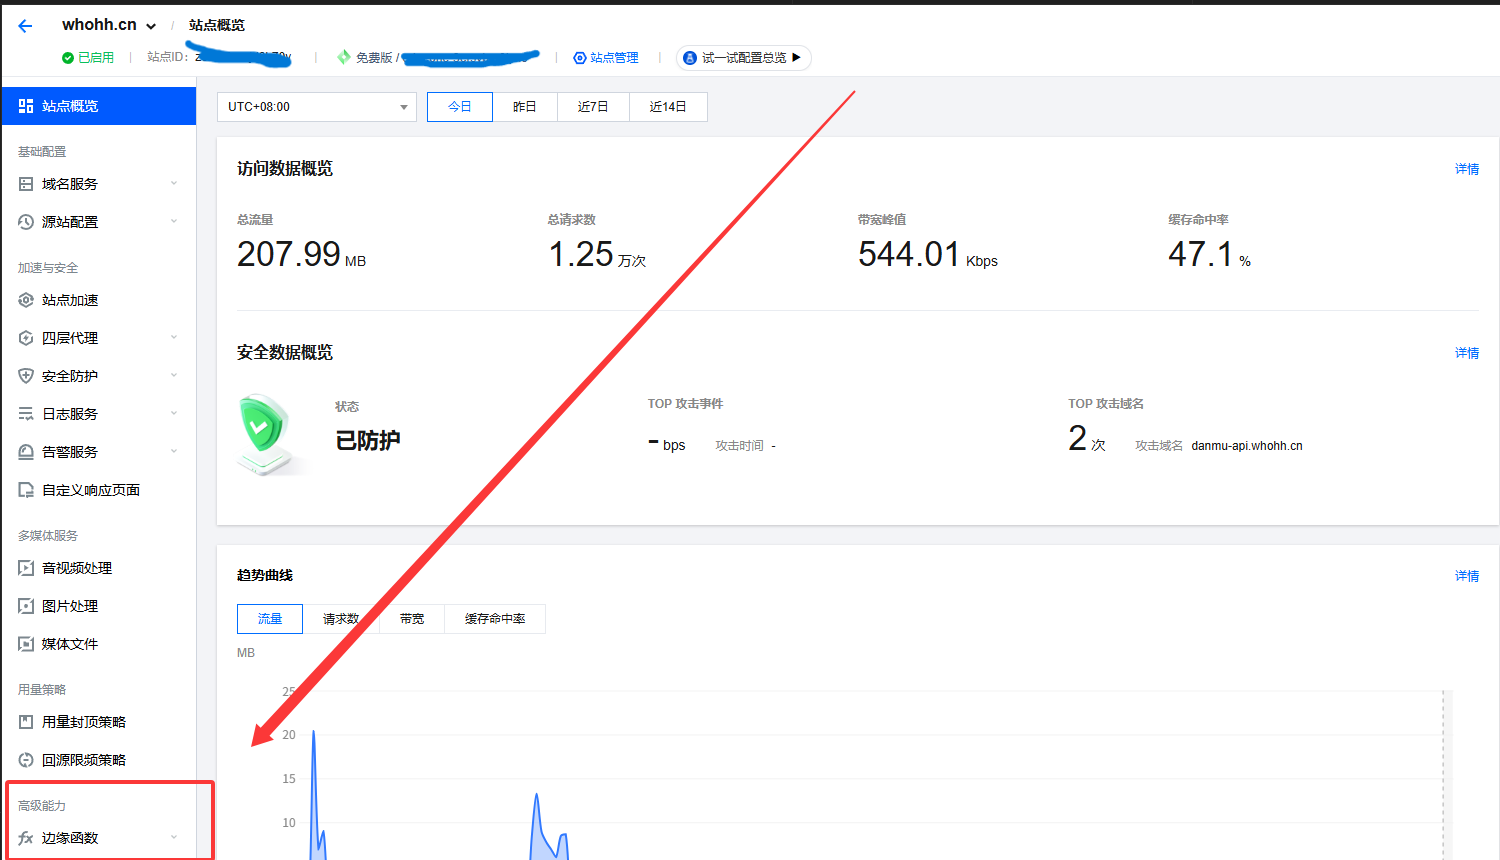1500x860 pixels.
Task: Open 详情 link for 访问数据概览
Action: tap(1467, 169)
